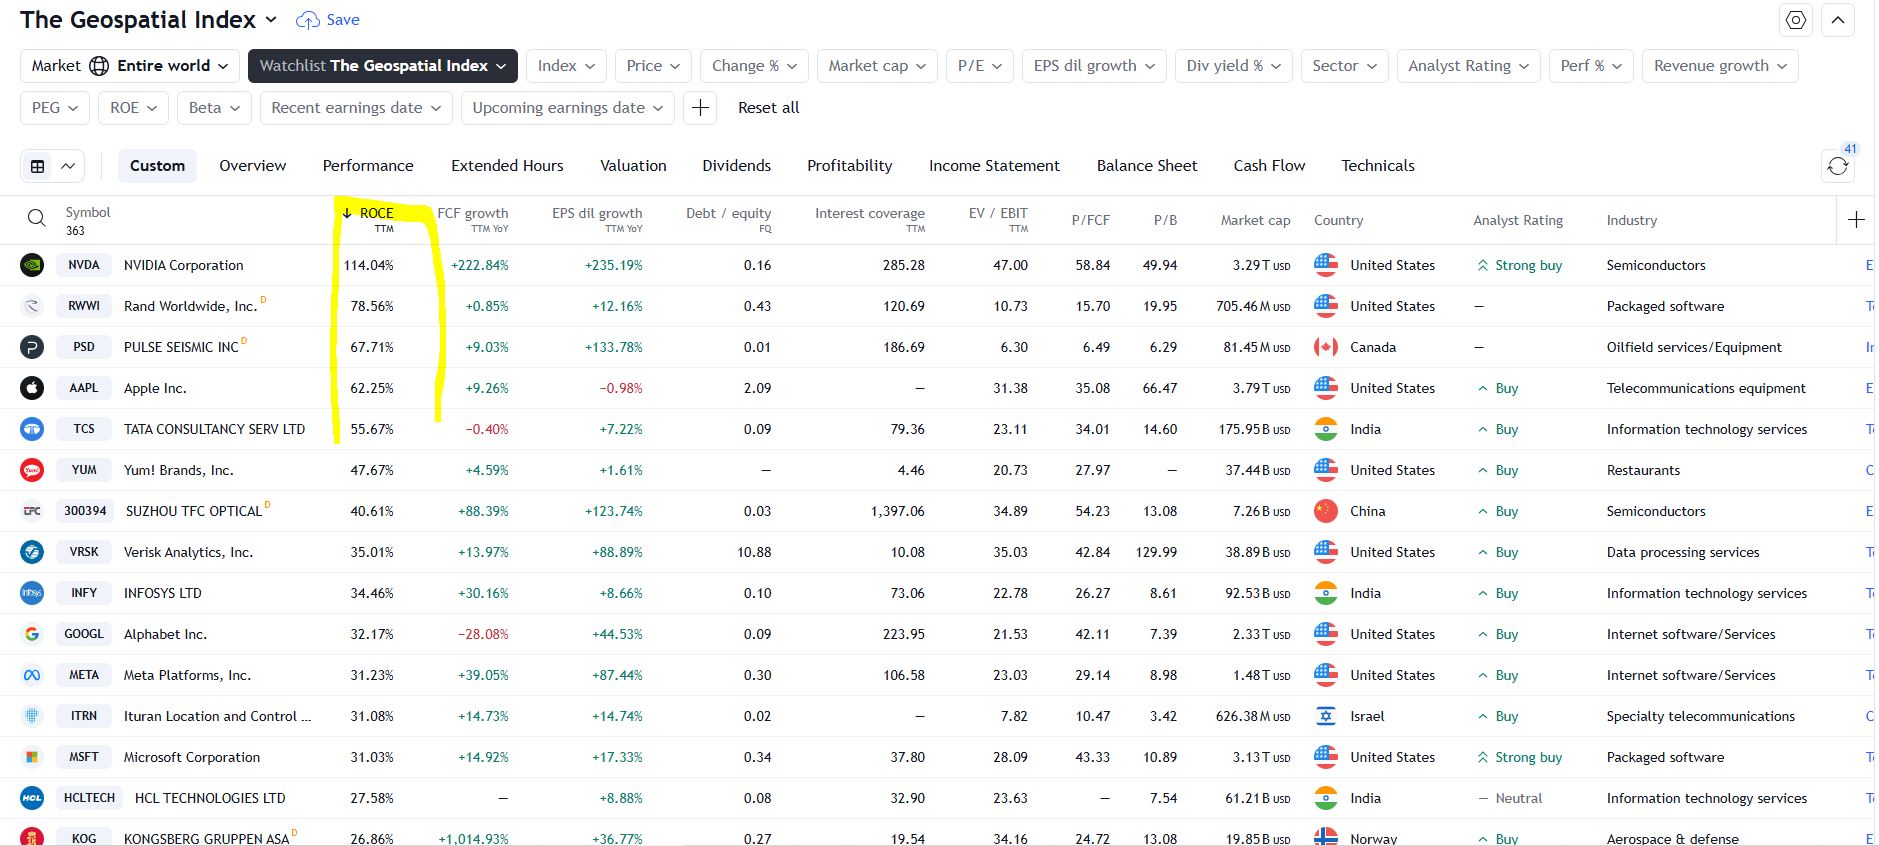Expand the Revenue growth filter dropdown
Viewport: 1879px width, 846px height.
[x=1720, y=66]
